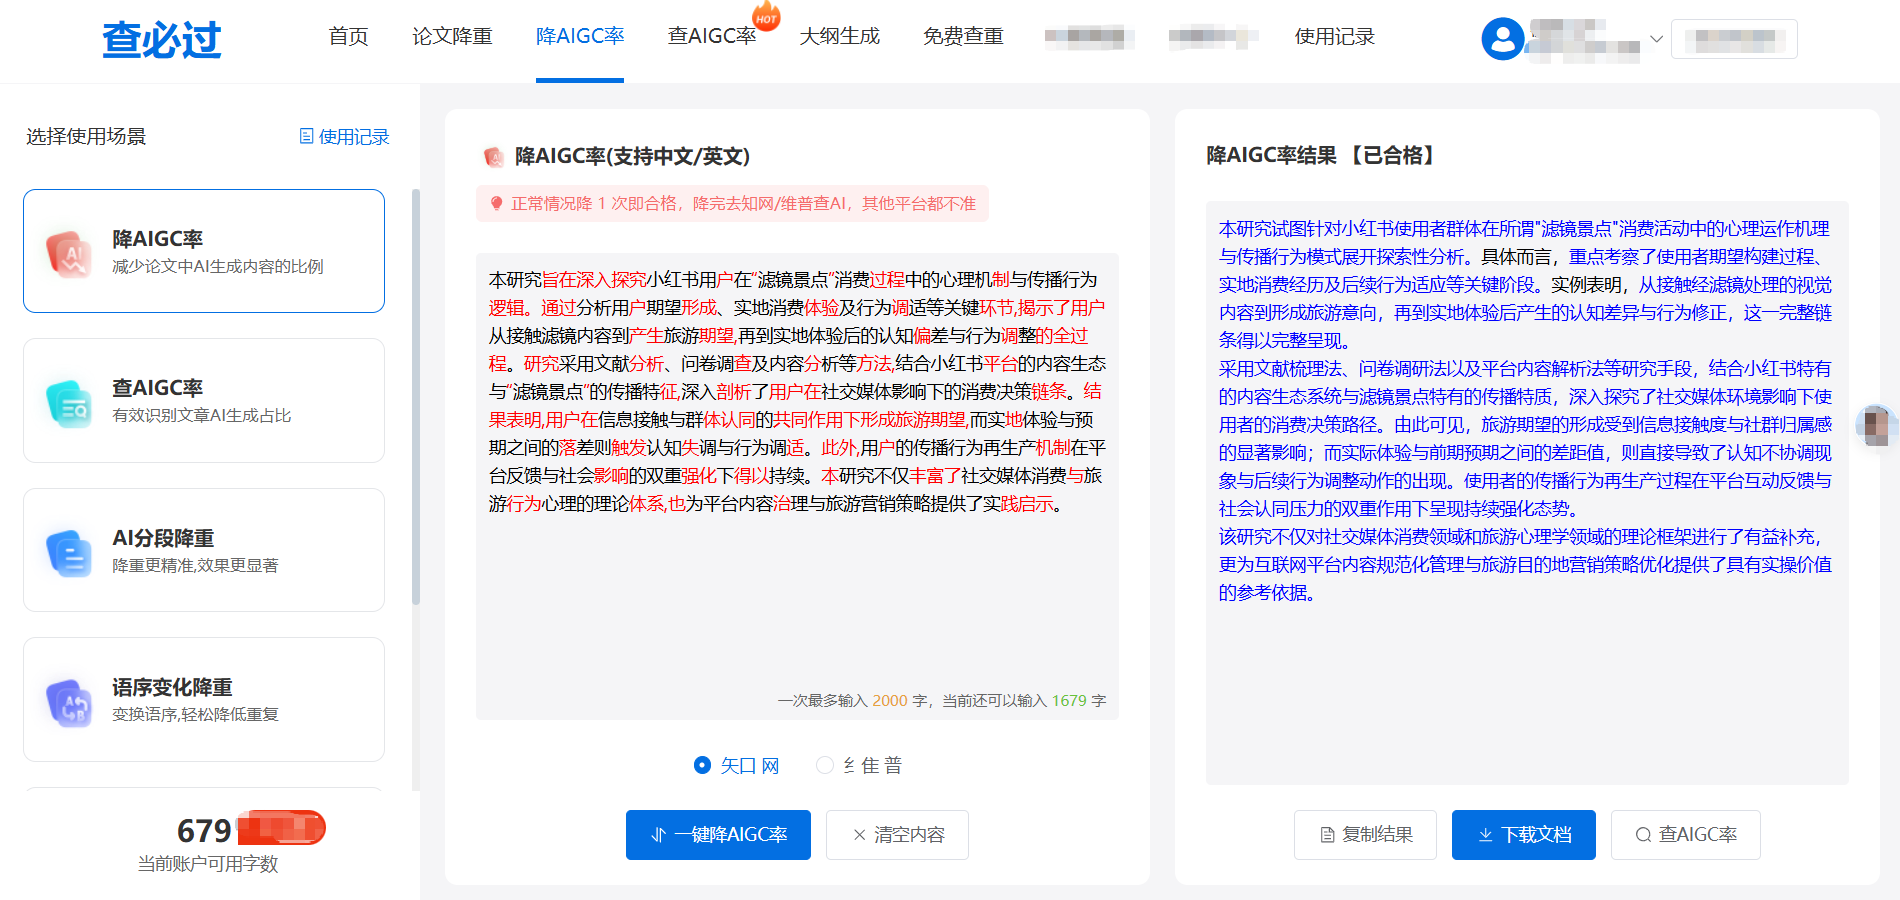Open 使用记录 in the top navigation

(x=1335, y=37)
